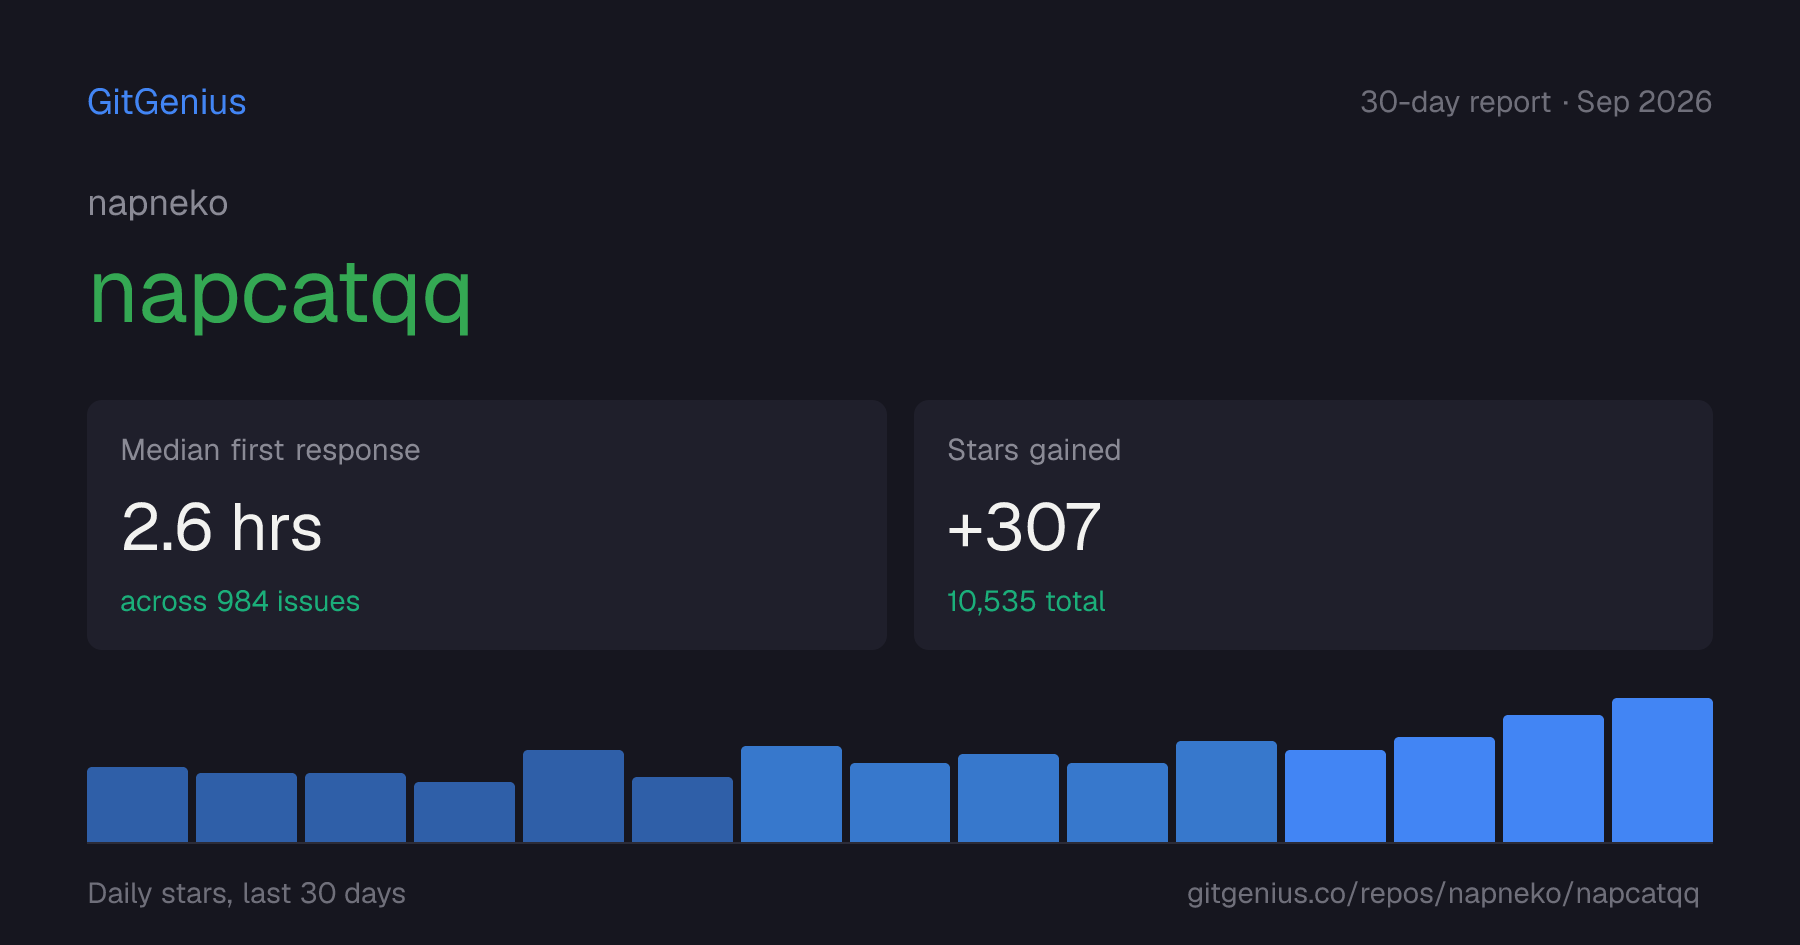Click the fifth bar in the stars chart
1800x945 pixels.
click(x=573, y=796)
